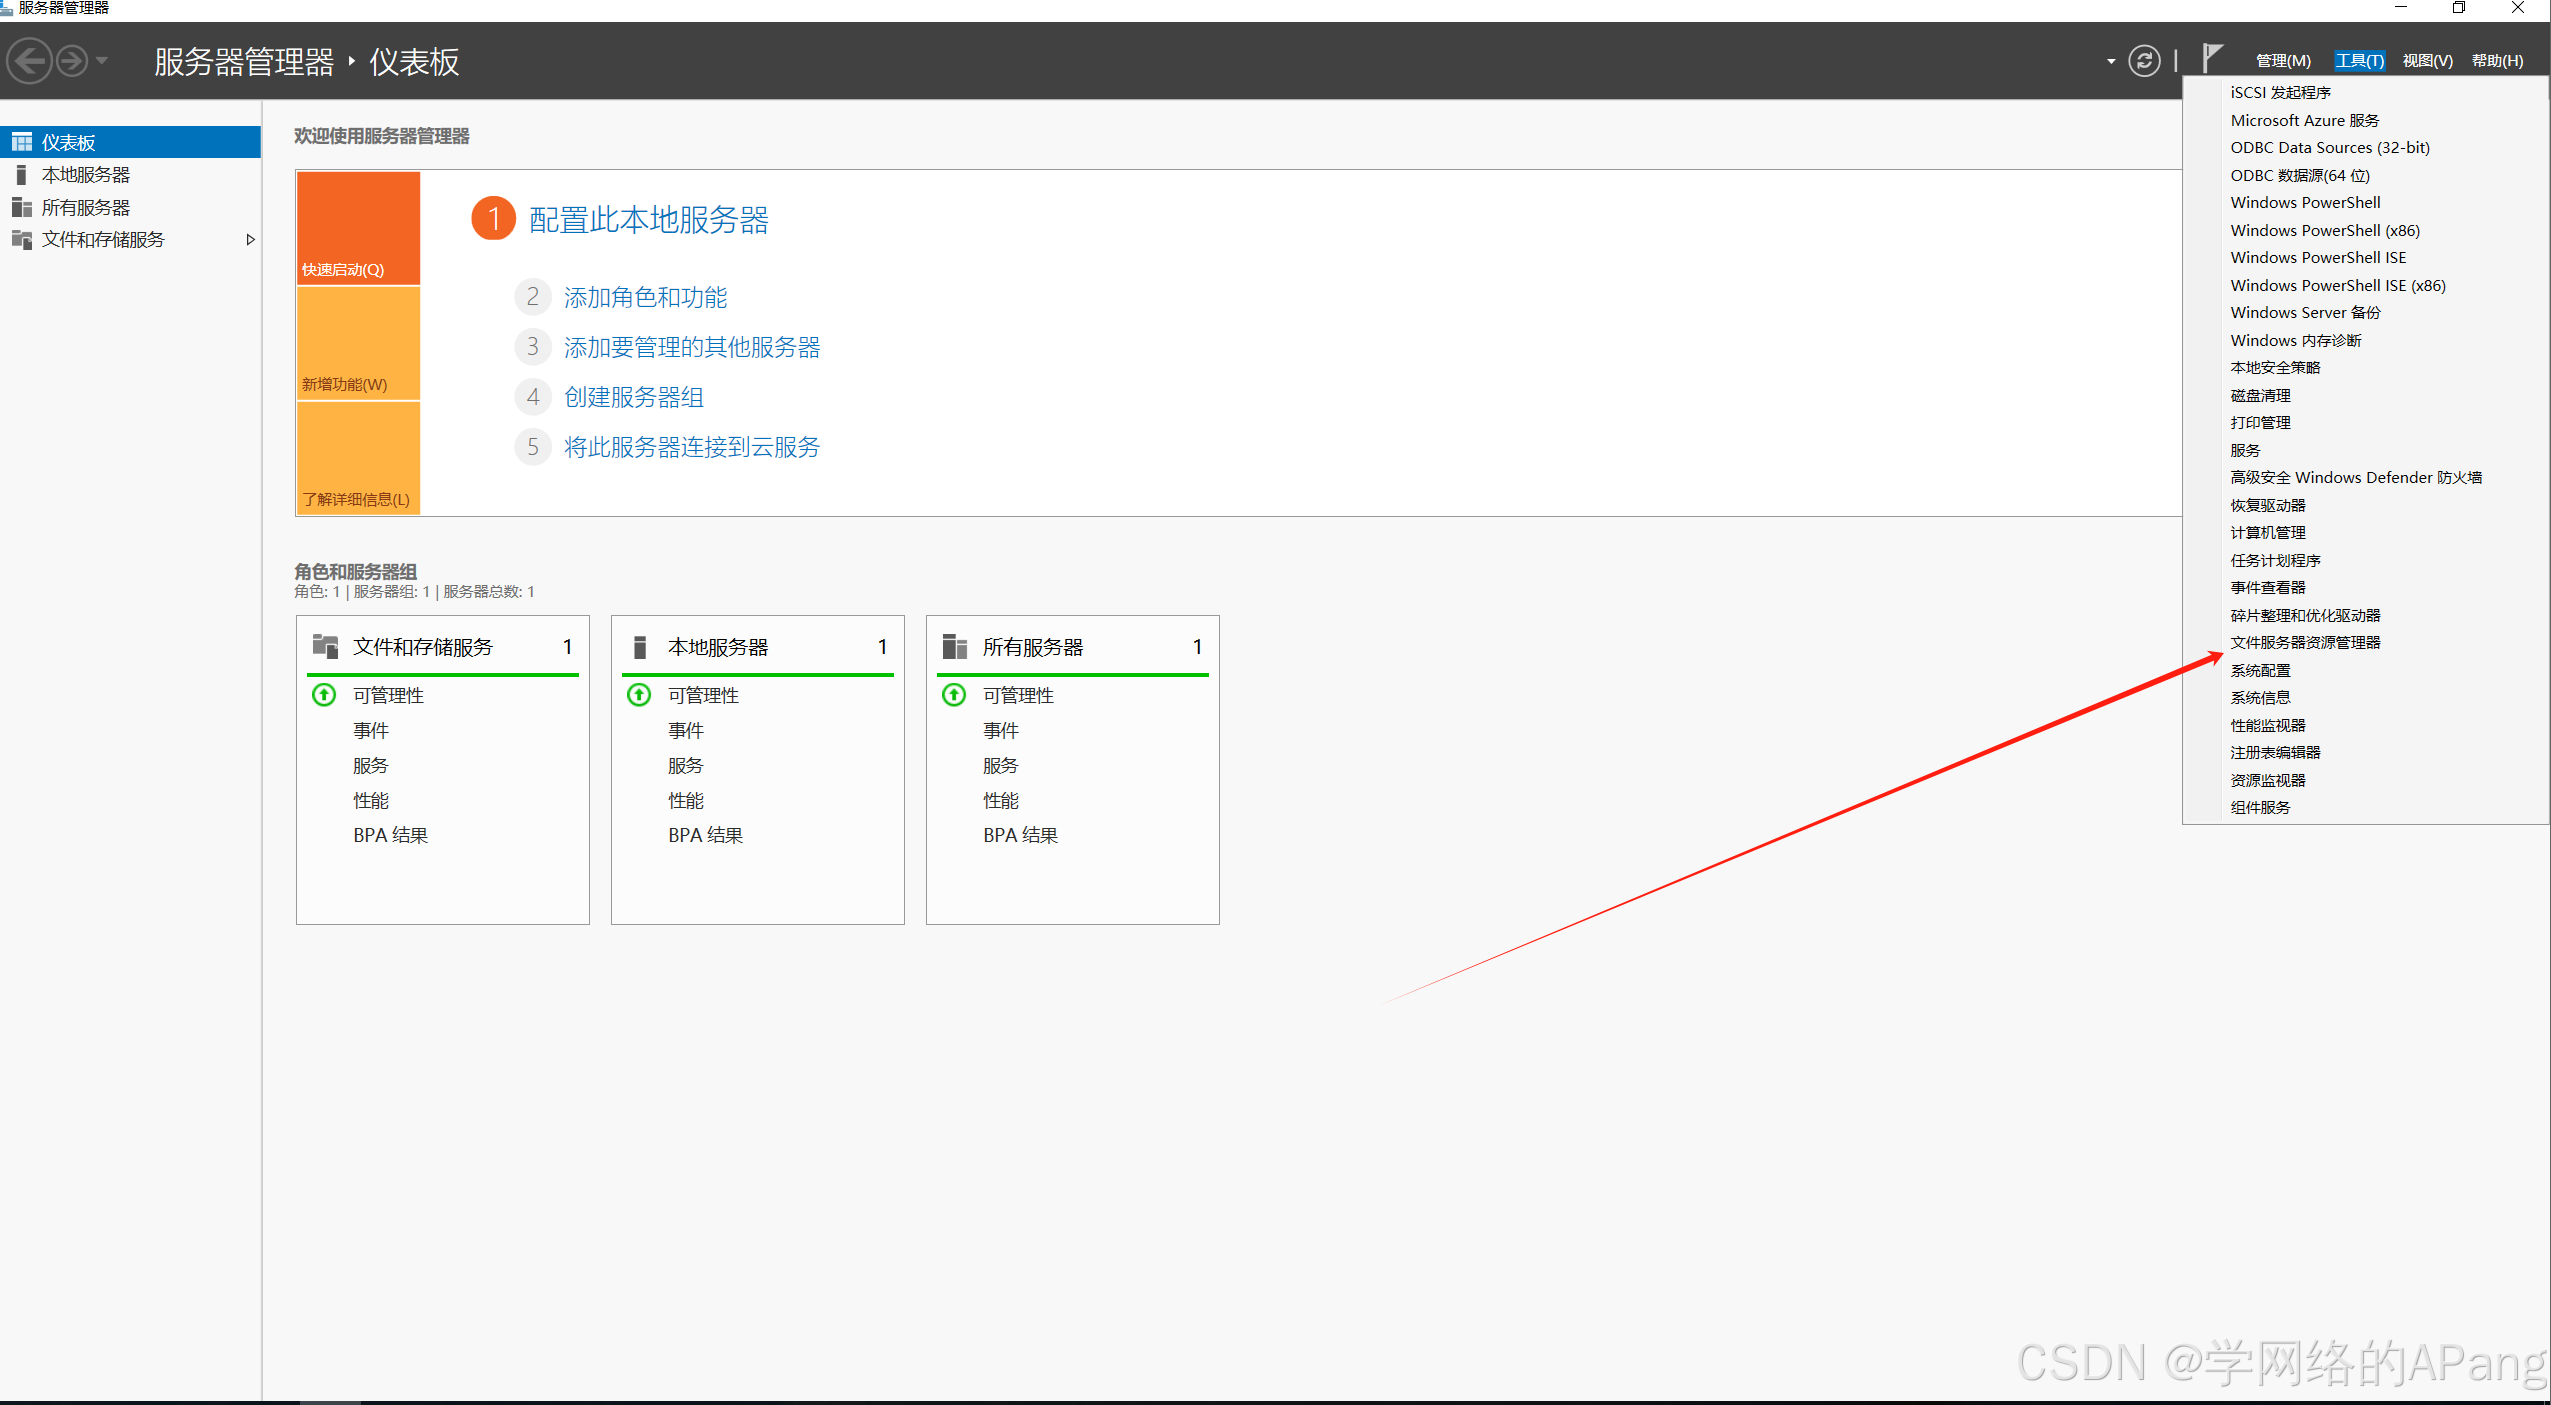The width and height of the screenshot is (2551, 1405).
Task: Click the orange Quick Start (快速启动) tile
Action: click(358, 228)
